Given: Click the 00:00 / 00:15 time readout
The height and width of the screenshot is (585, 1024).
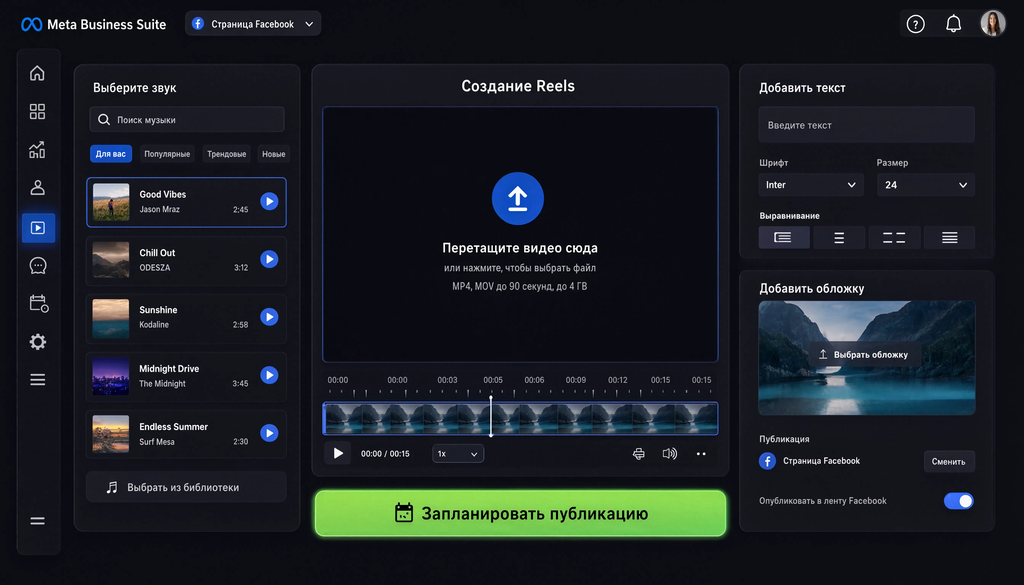Looking at the screenshot, I should pyautogui.click(x=385, y=454).
